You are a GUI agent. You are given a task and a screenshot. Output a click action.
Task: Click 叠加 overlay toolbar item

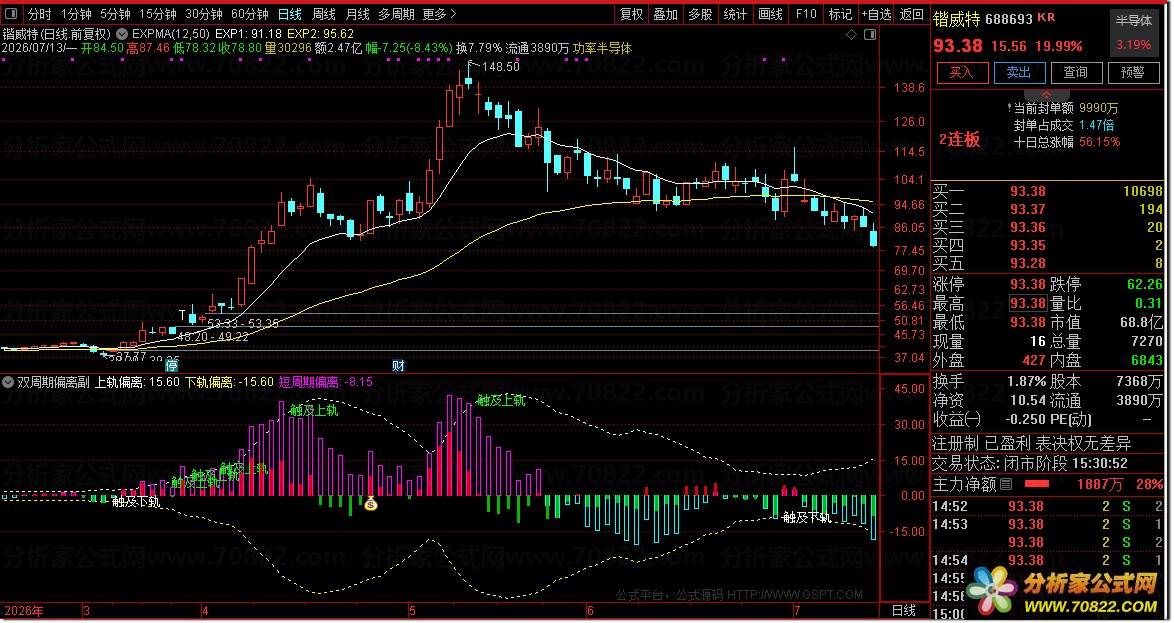pyautogui.click(x=665, y=13)
